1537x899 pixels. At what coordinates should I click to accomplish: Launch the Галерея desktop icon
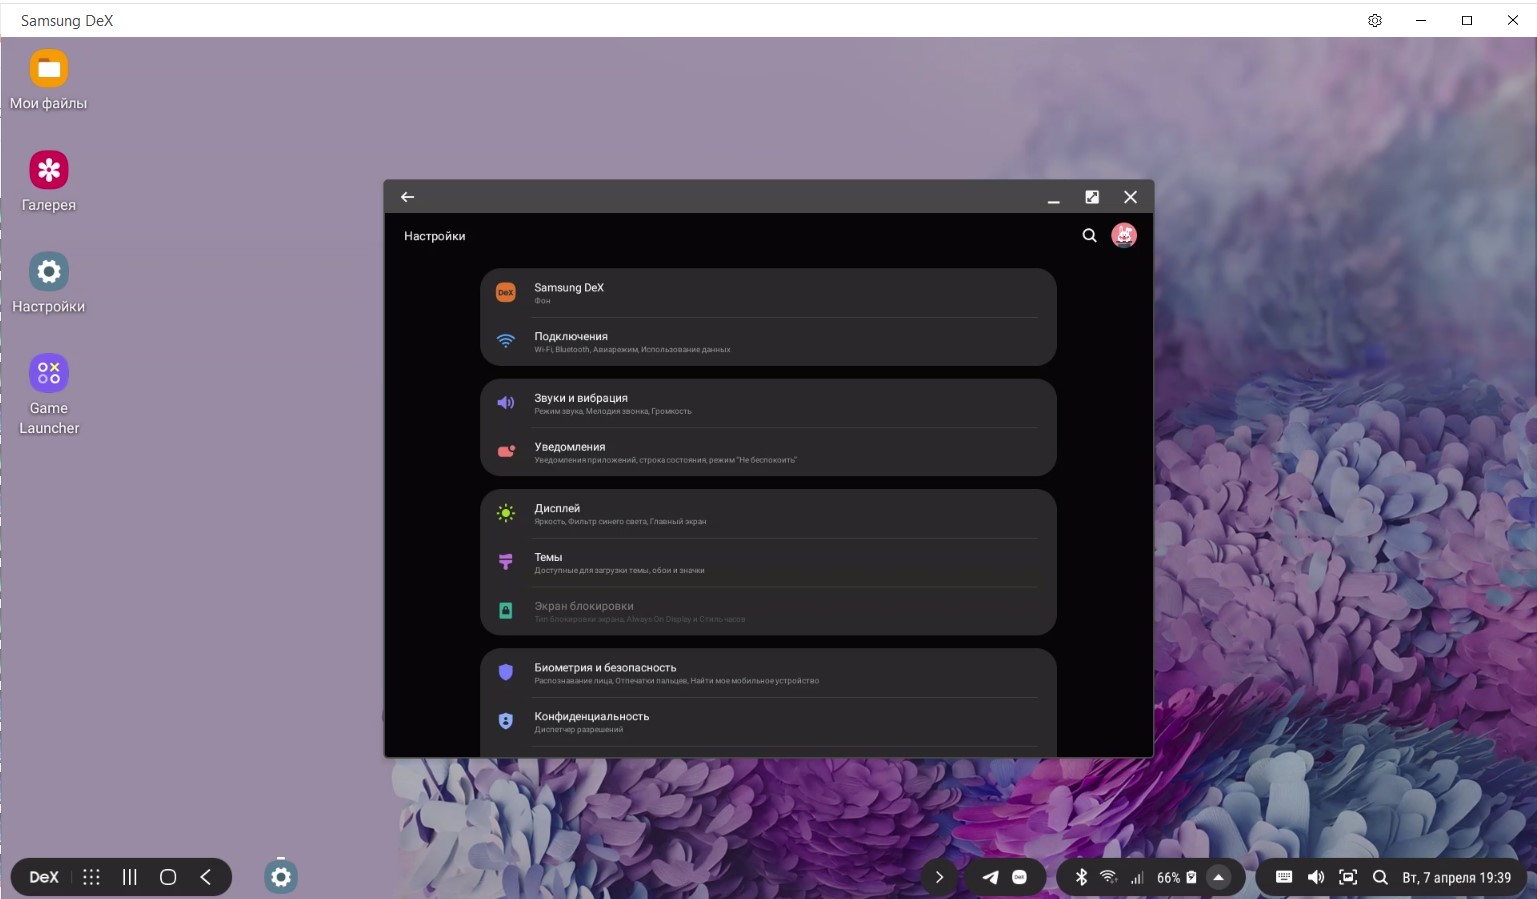pos(48,181)
